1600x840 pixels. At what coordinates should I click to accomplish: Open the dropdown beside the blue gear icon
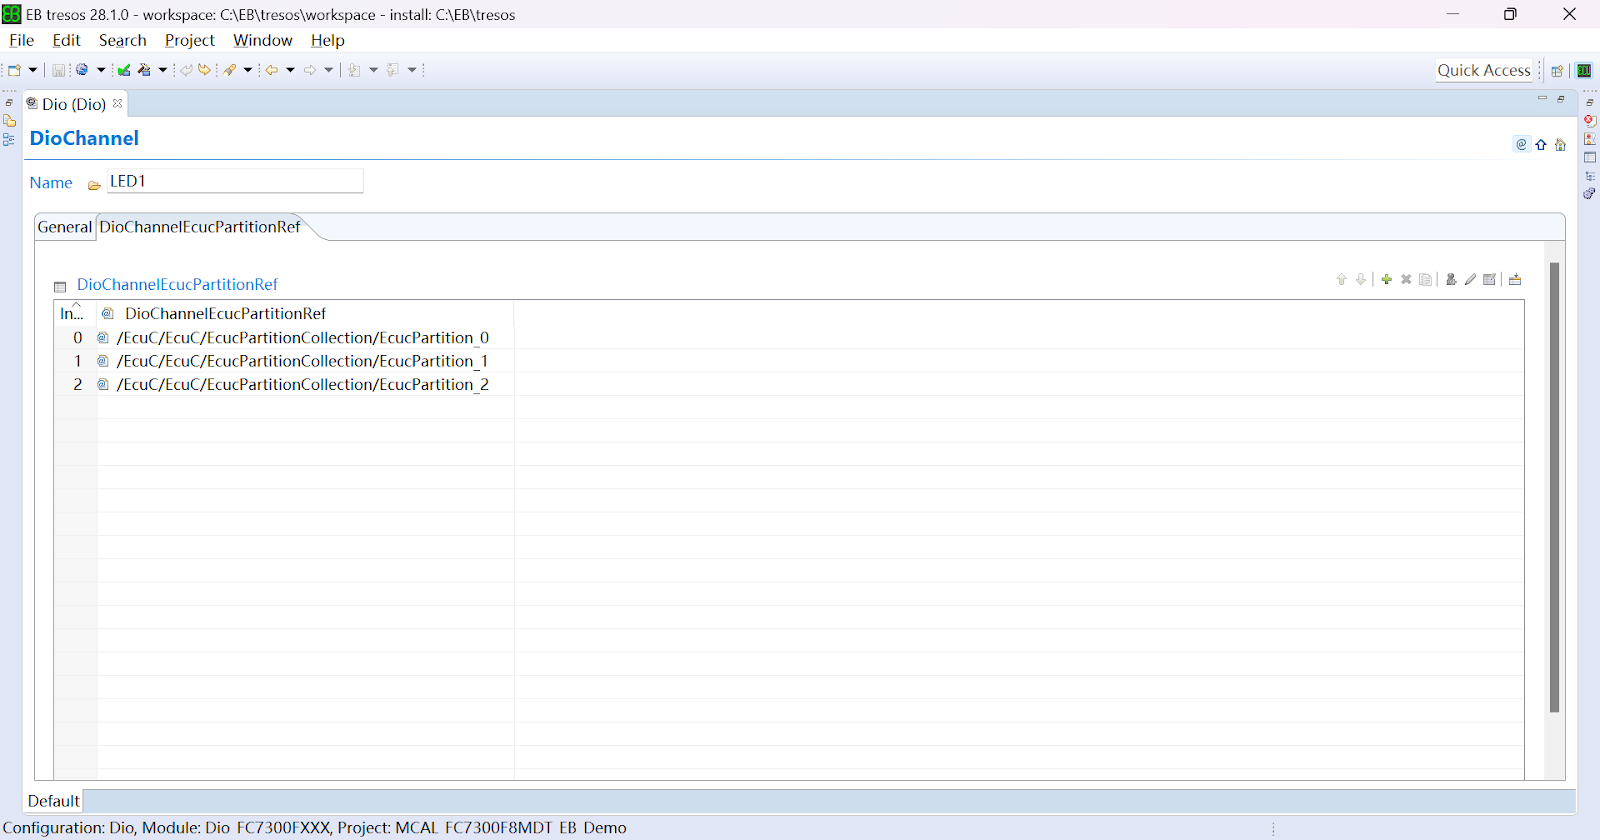(101, 70)
